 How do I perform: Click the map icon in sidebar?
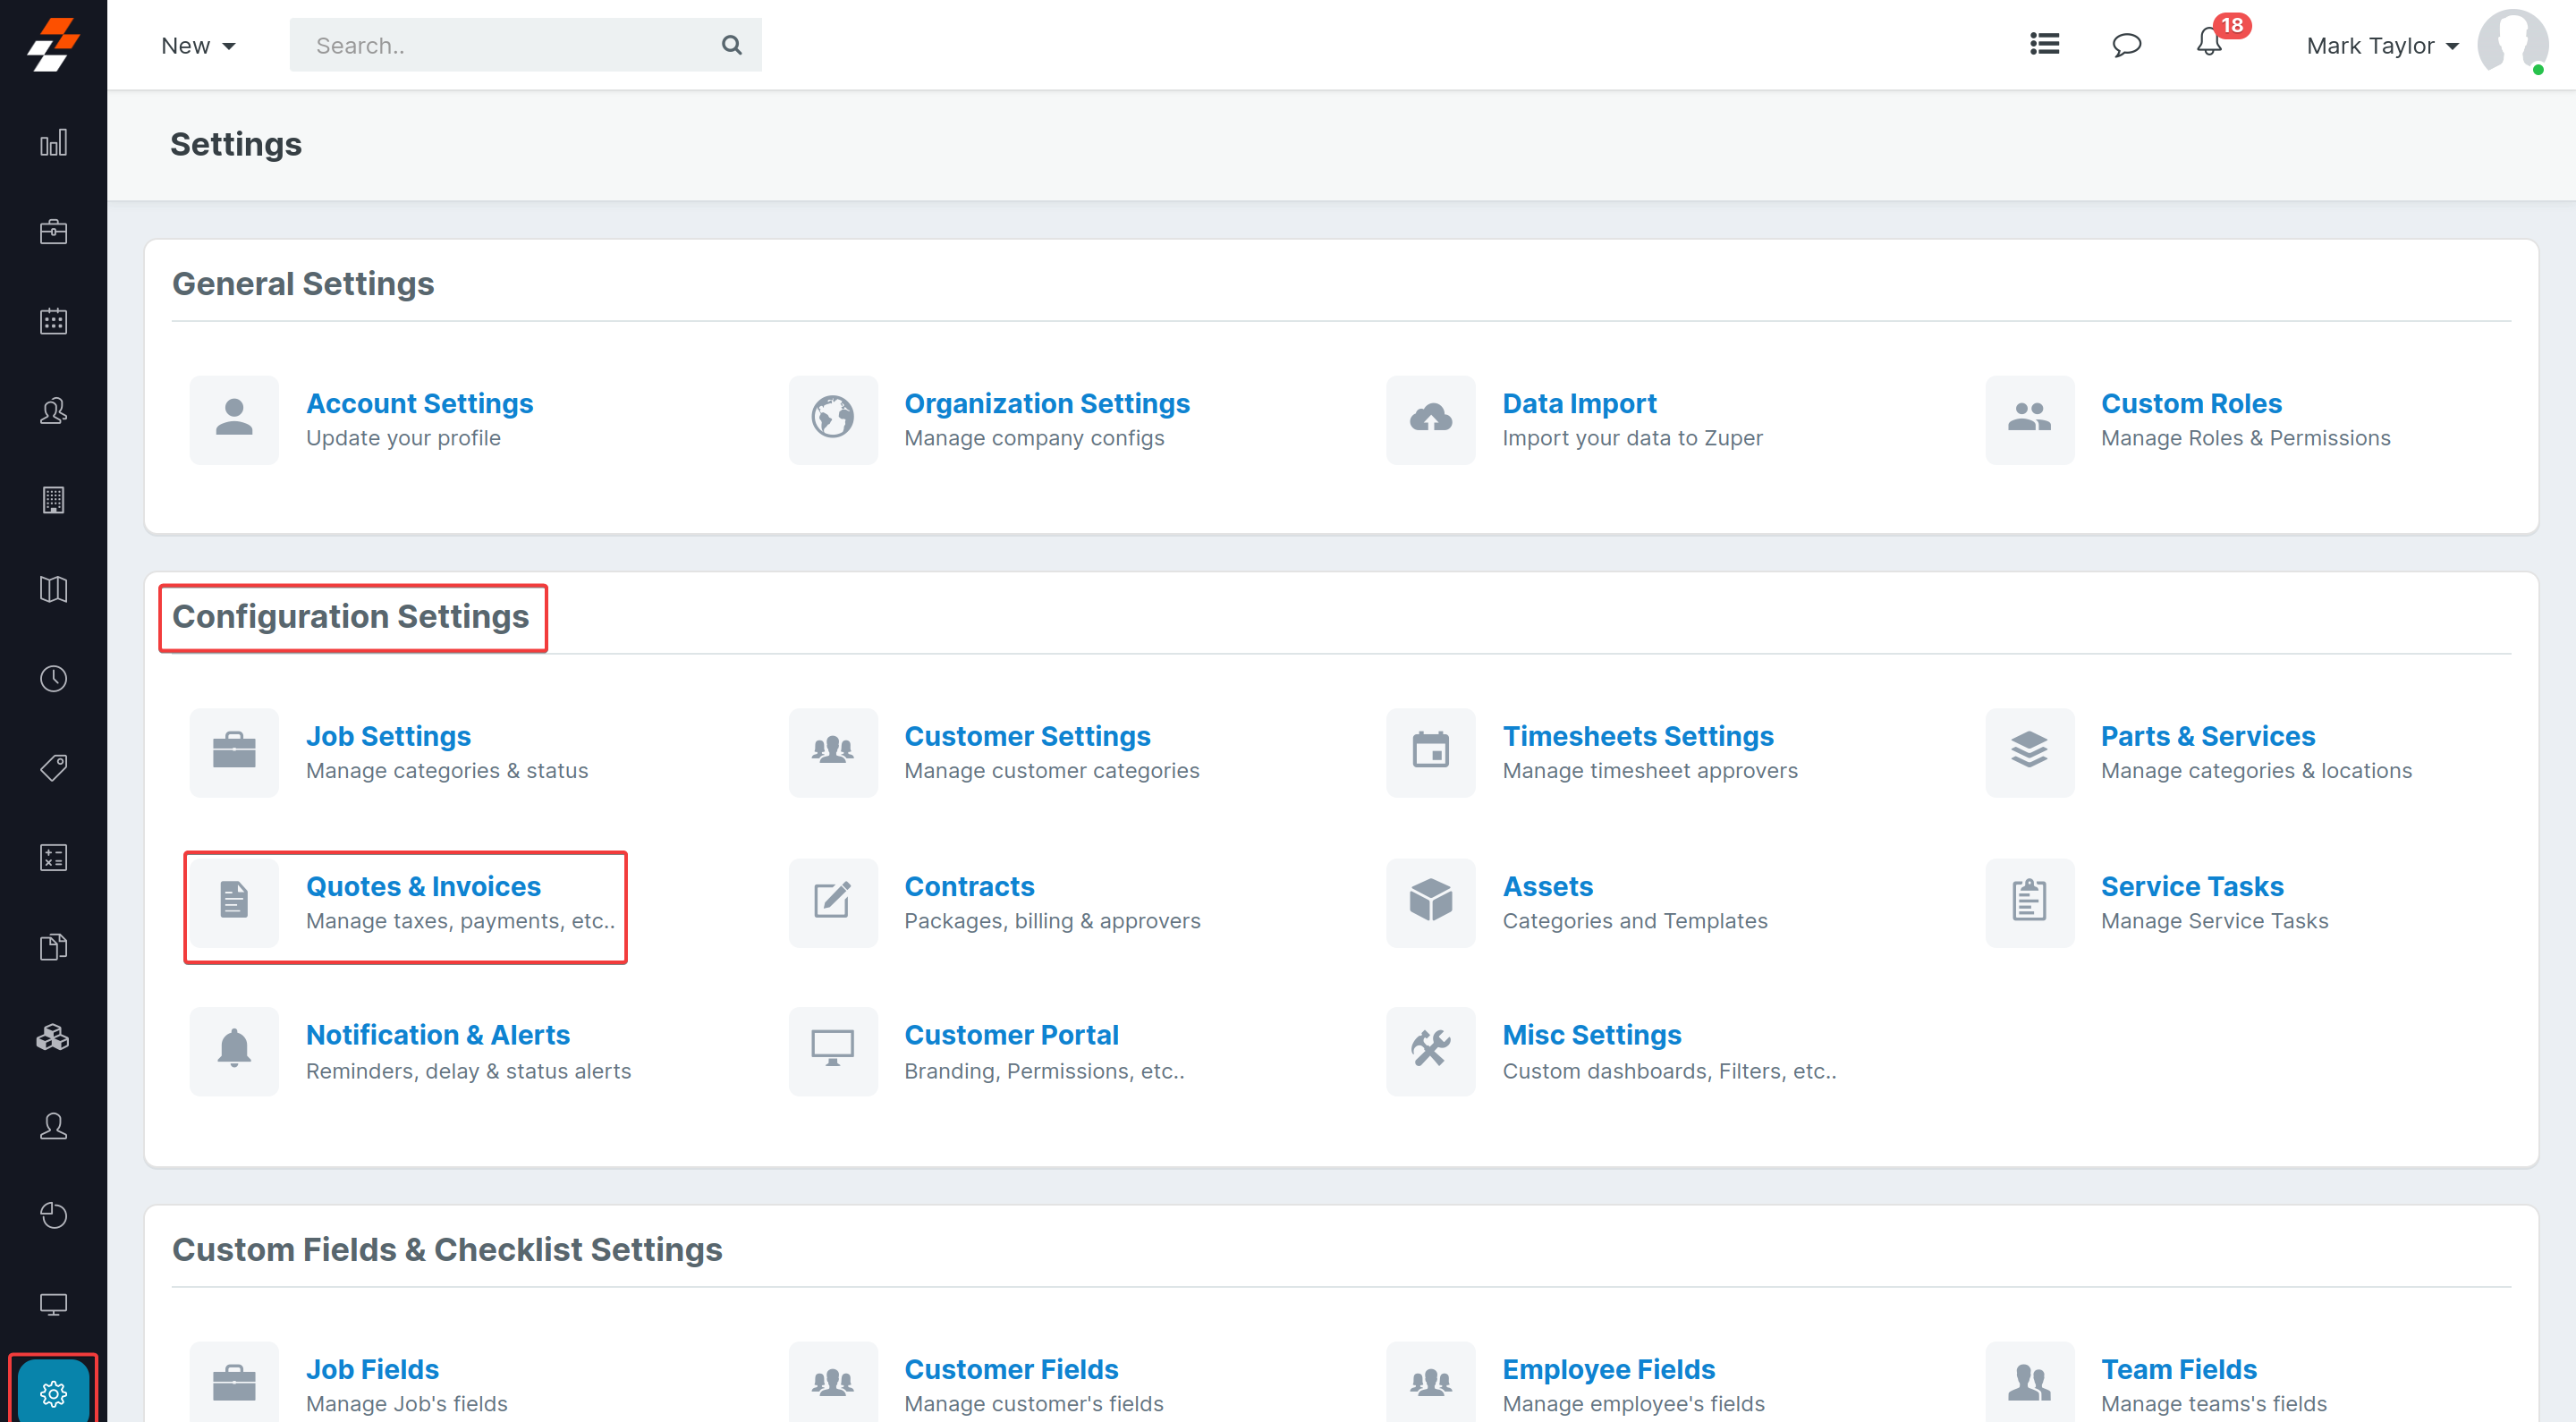click(53, 589)
